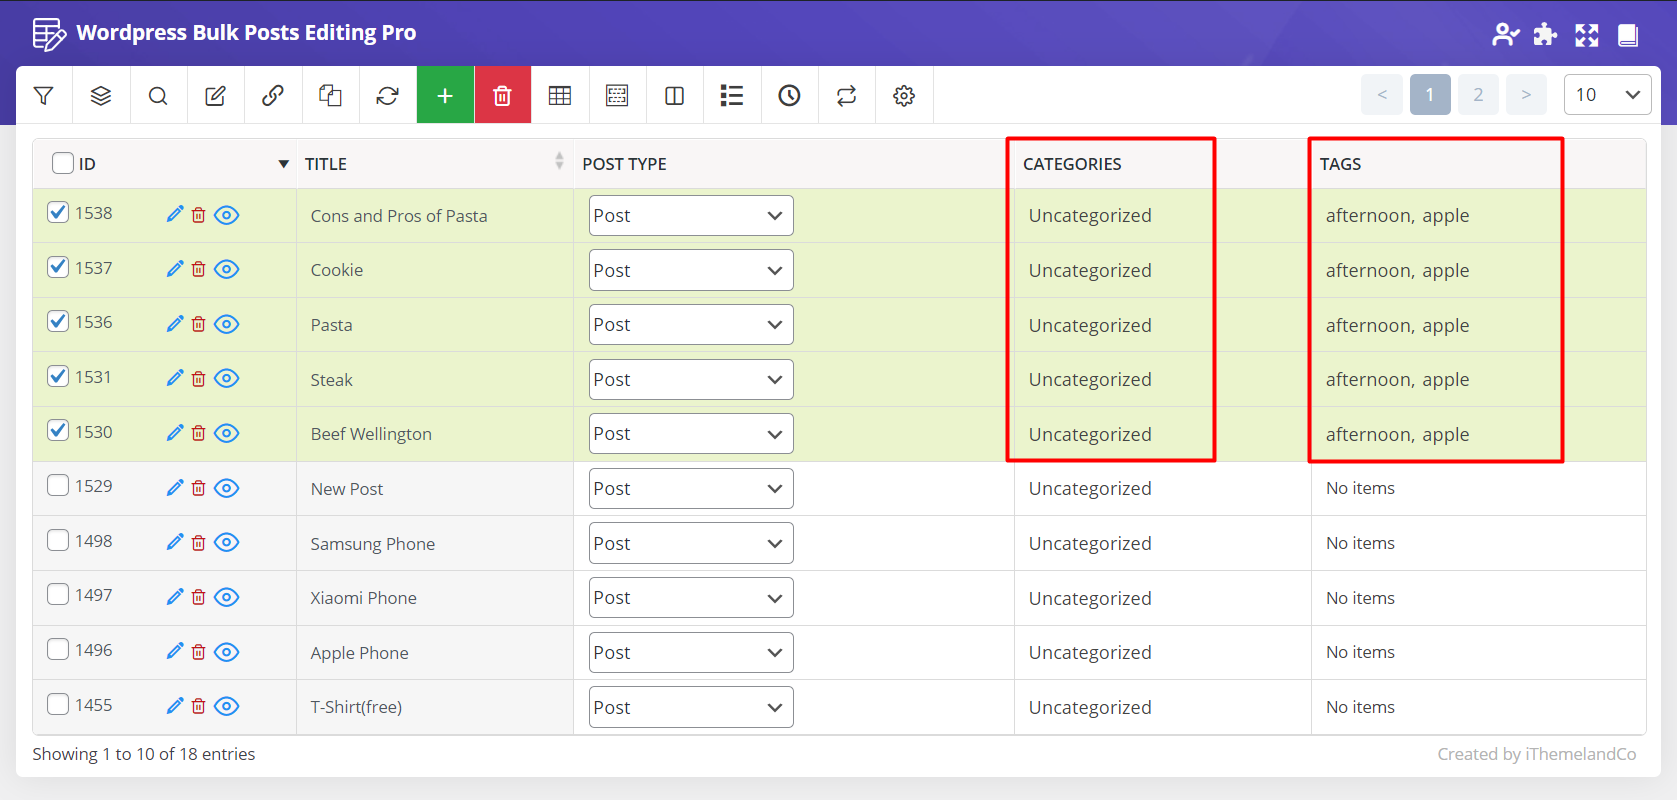The width and height of the screenshot is (1677, 800).
Task: Toggle the select-all checkbox beside ID
Action: tap(63, 163)
